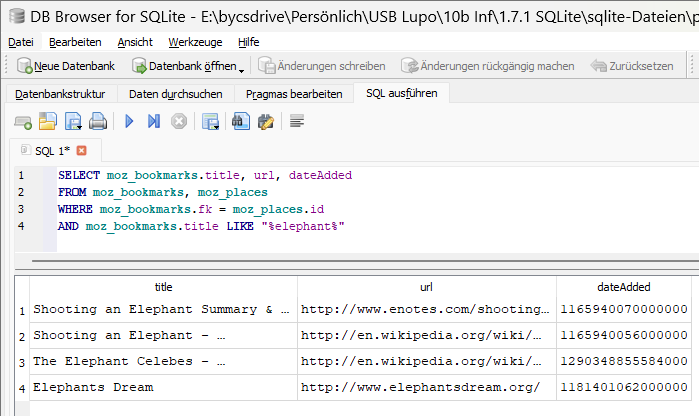Save results view icon
Image resolution: width=699 pixels, height=416 pixels.
[210, 121]
